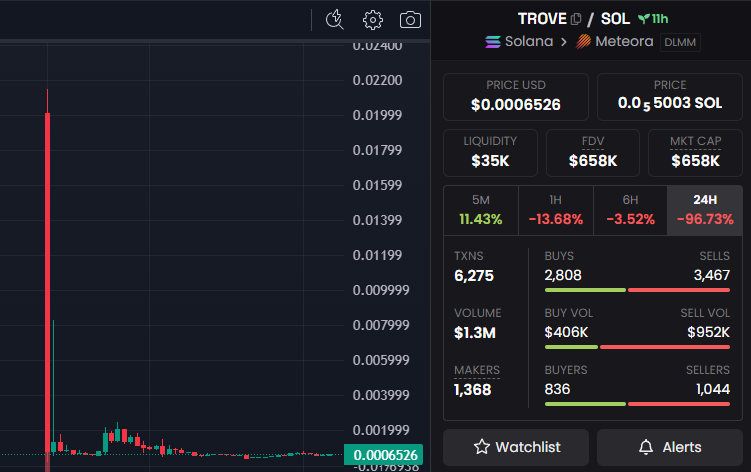Click the BUYERS value 836
751x472 pixels.
pos(557,389)
